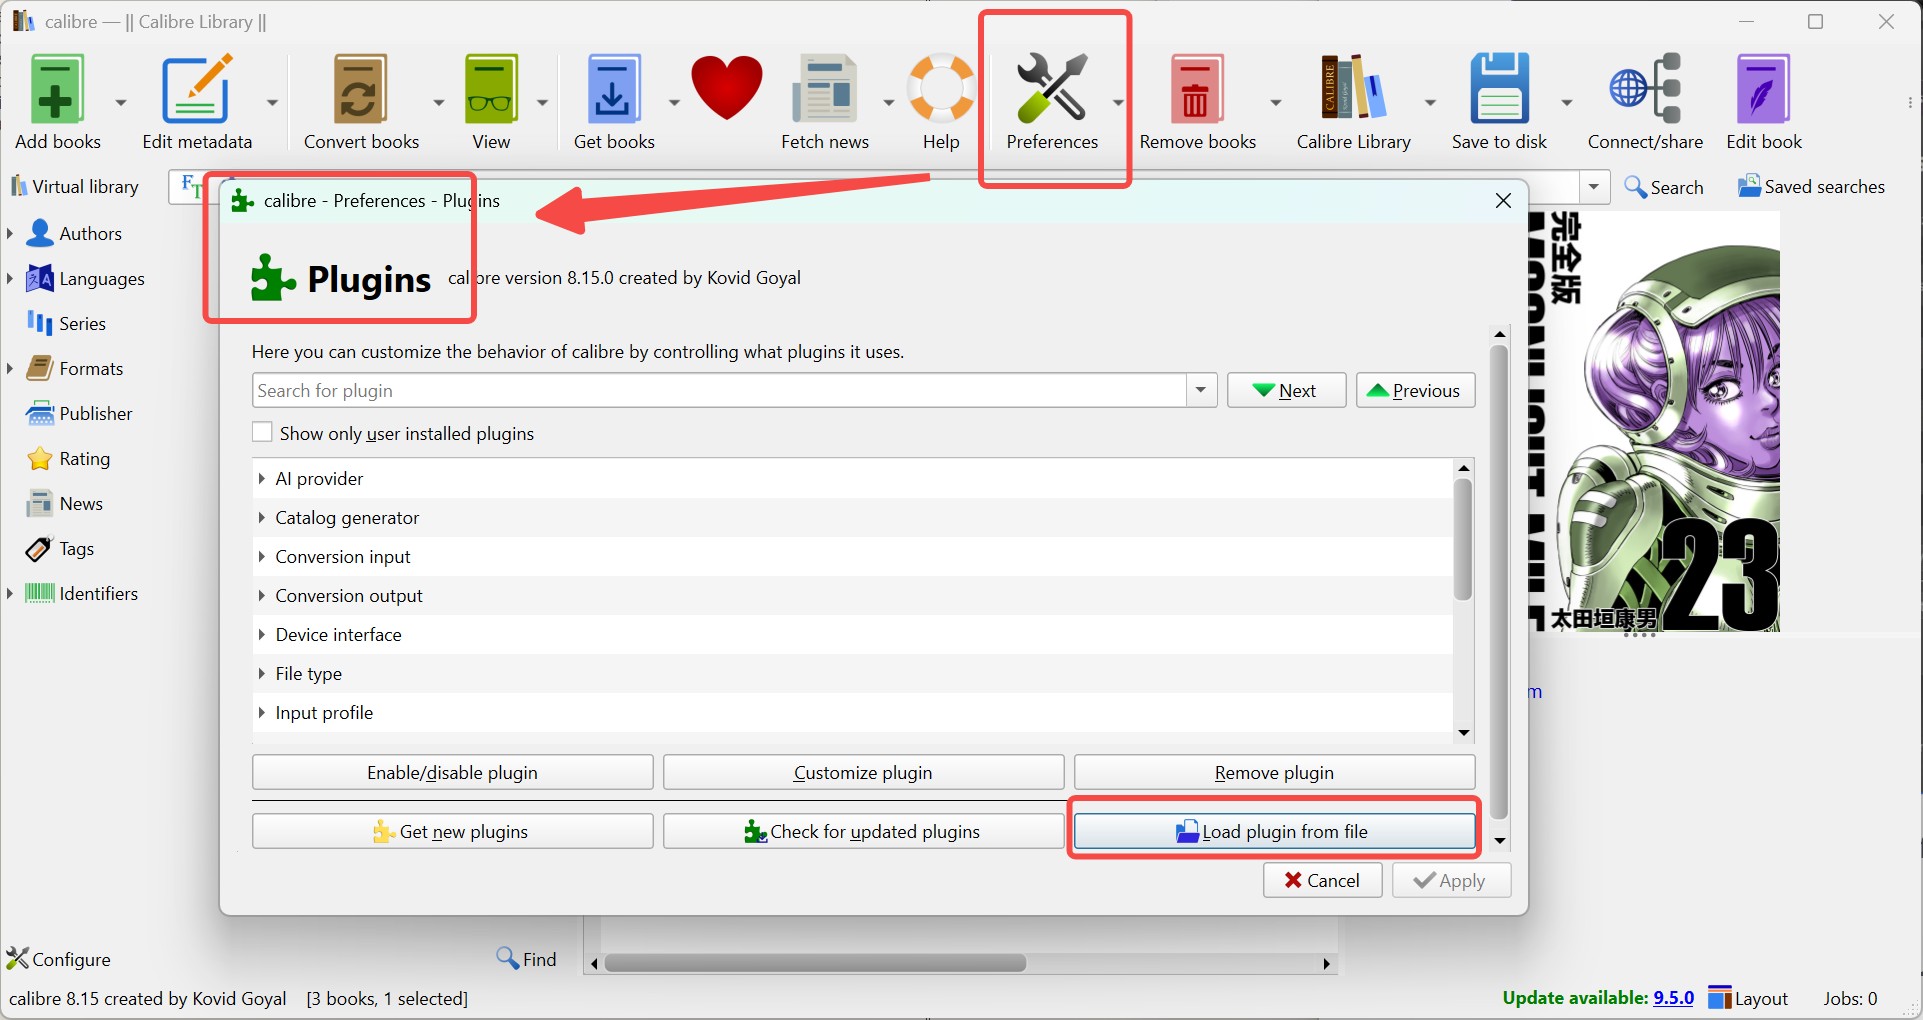
Task: Open the View button dropdown arrow
Action: (542, 101)
